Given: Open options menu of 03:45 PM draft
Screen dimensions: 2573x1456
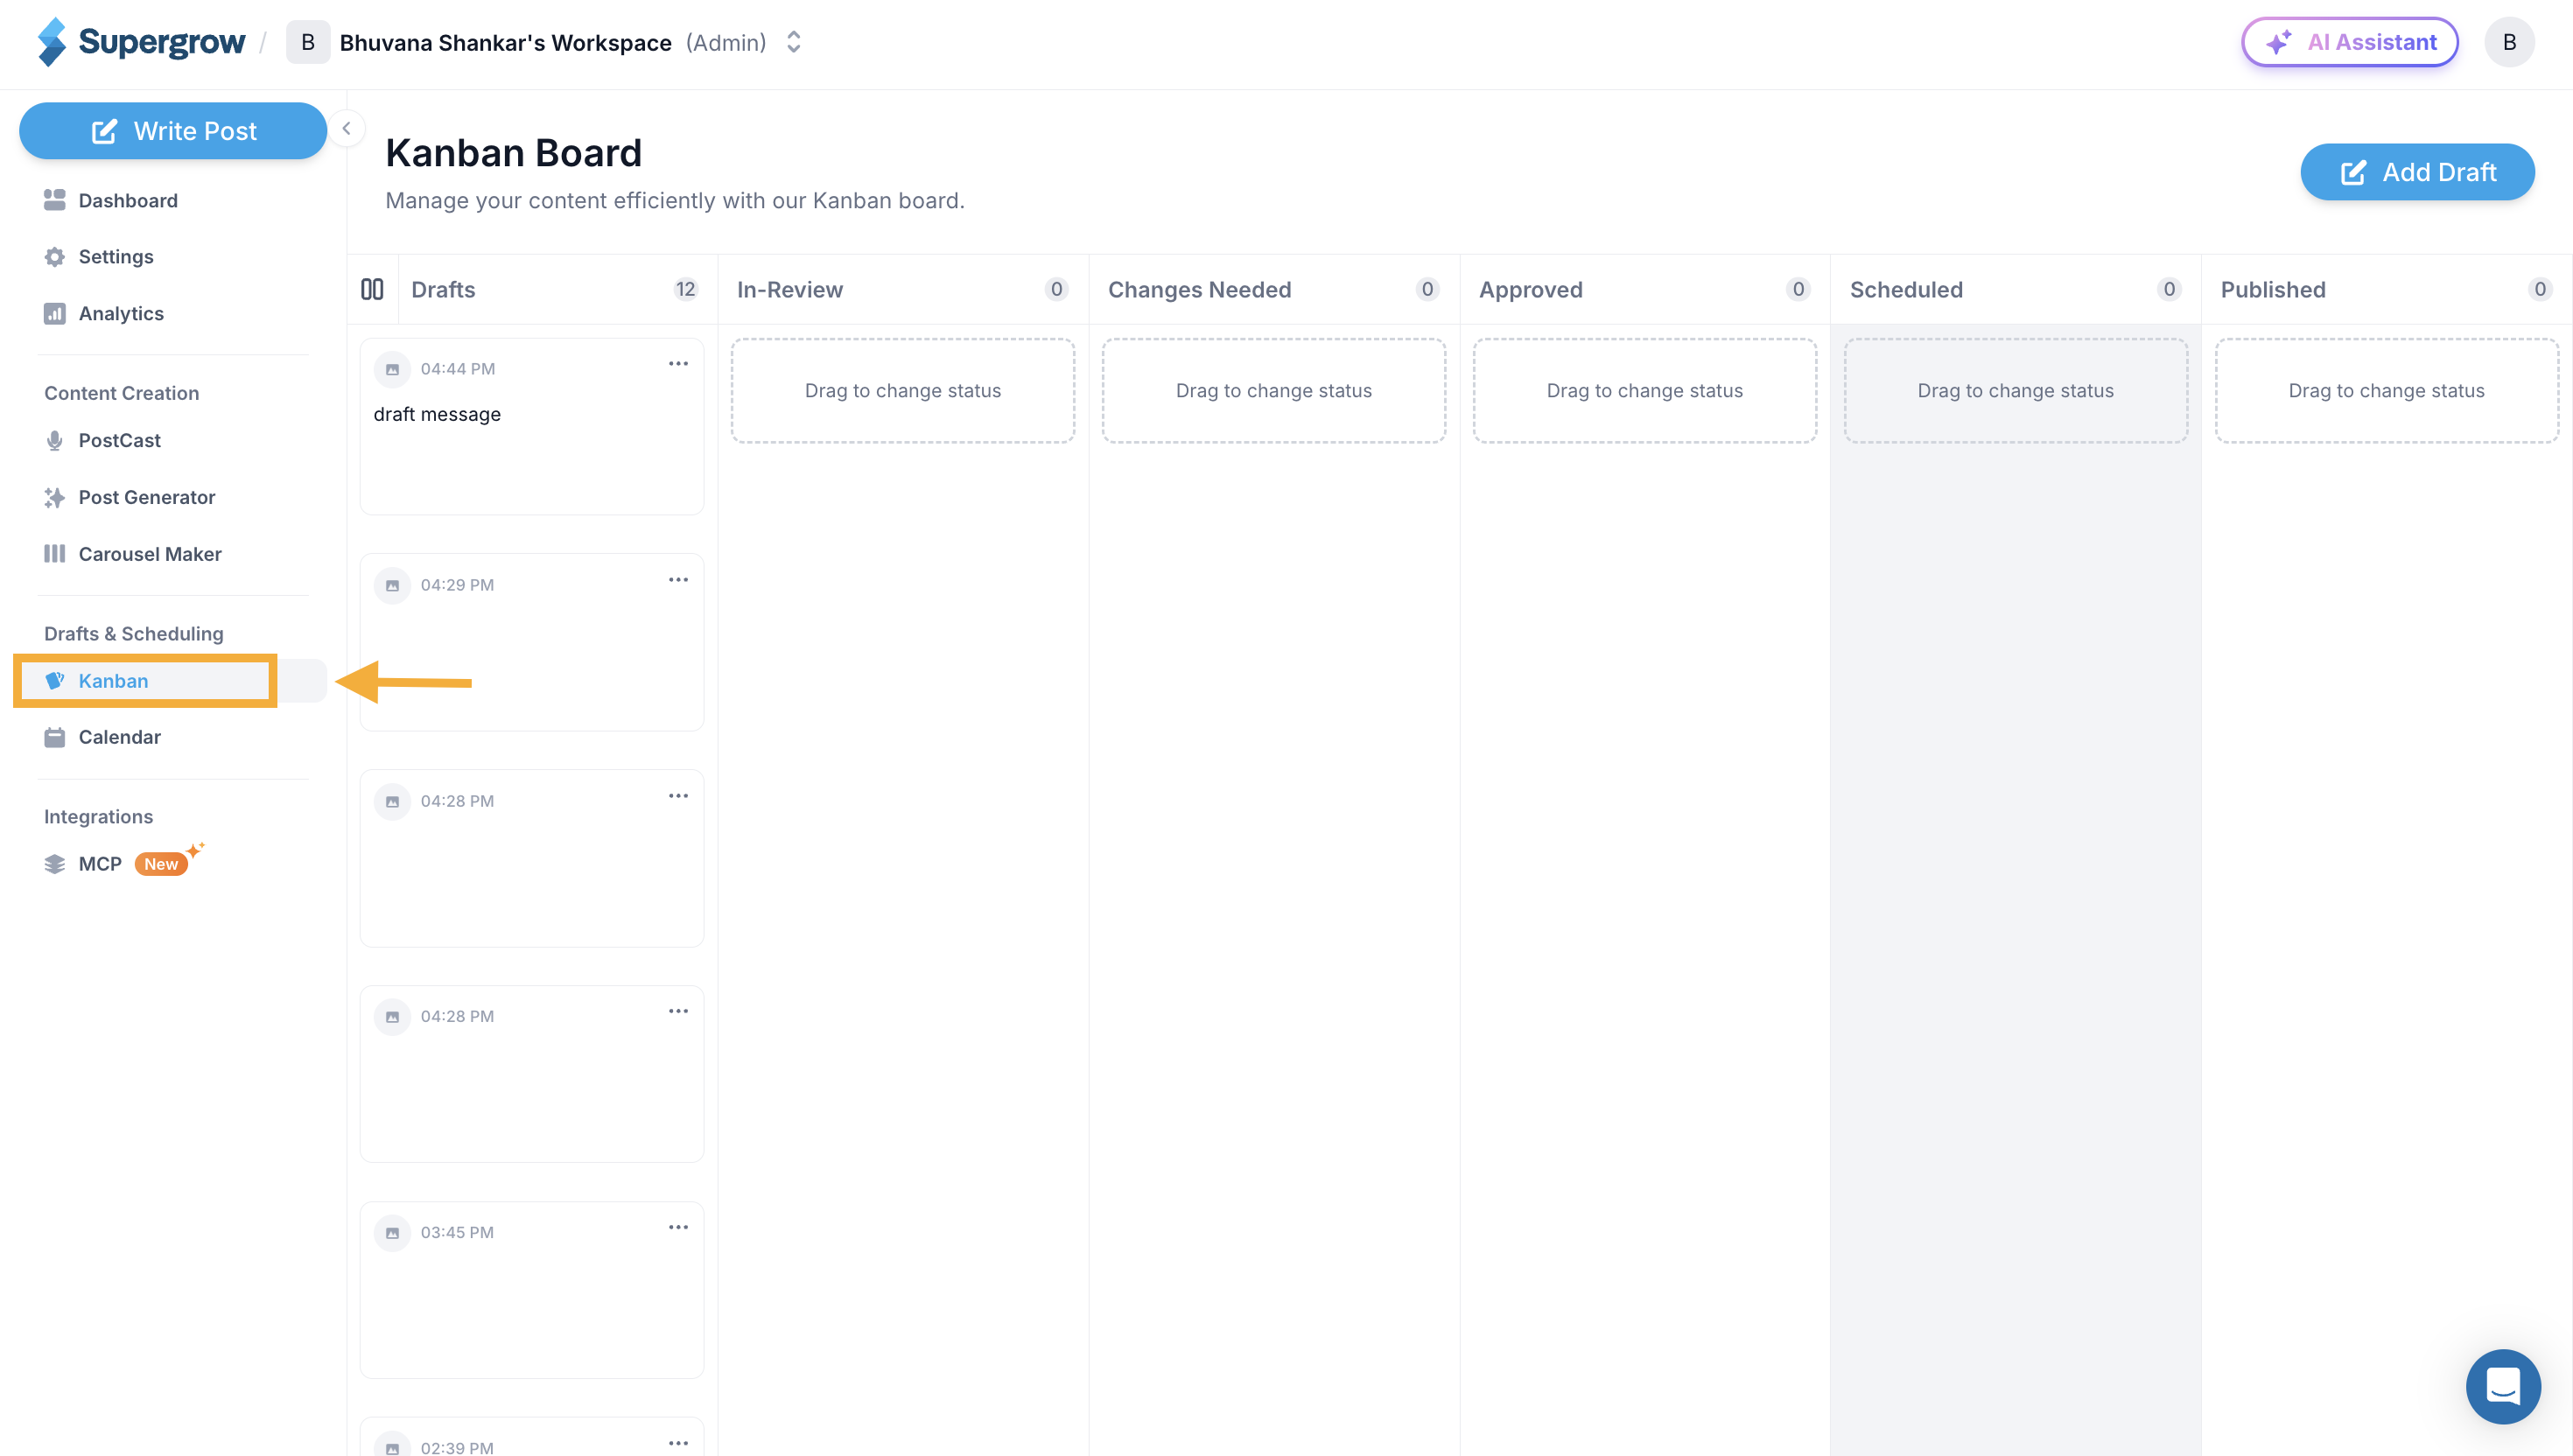Looking at the screenshot, I should point(678,1227).
